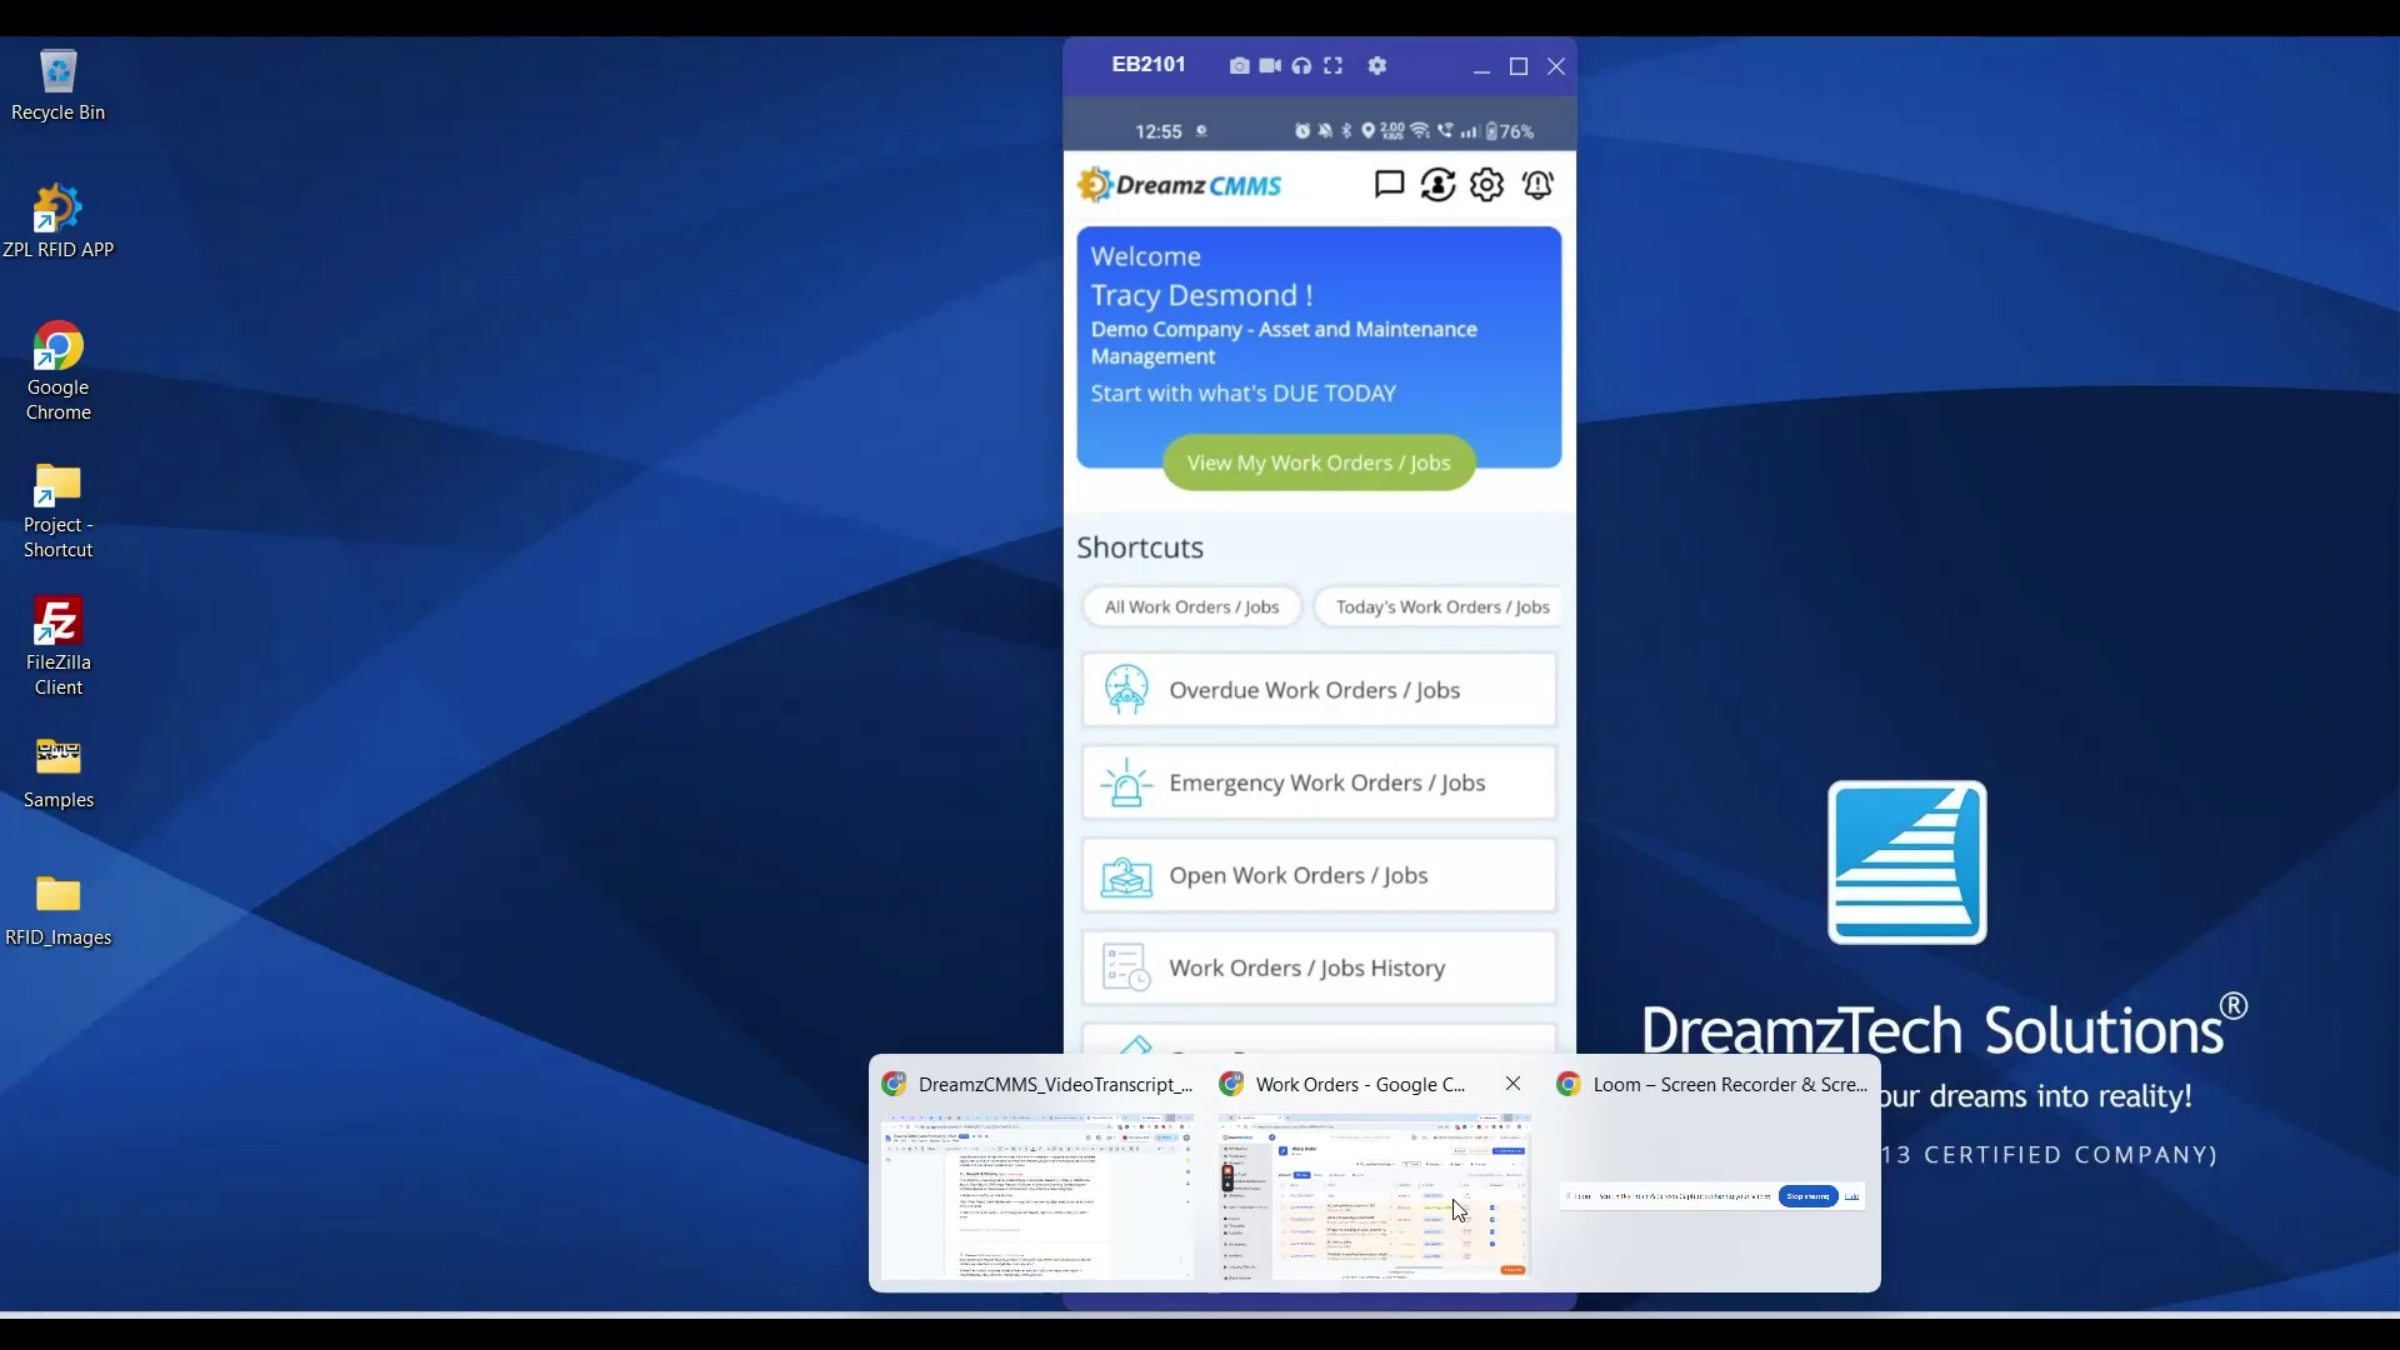2400x1350 pixels.
Task: Open Overdue Work Orders / Jobs
Action: 1318,690
